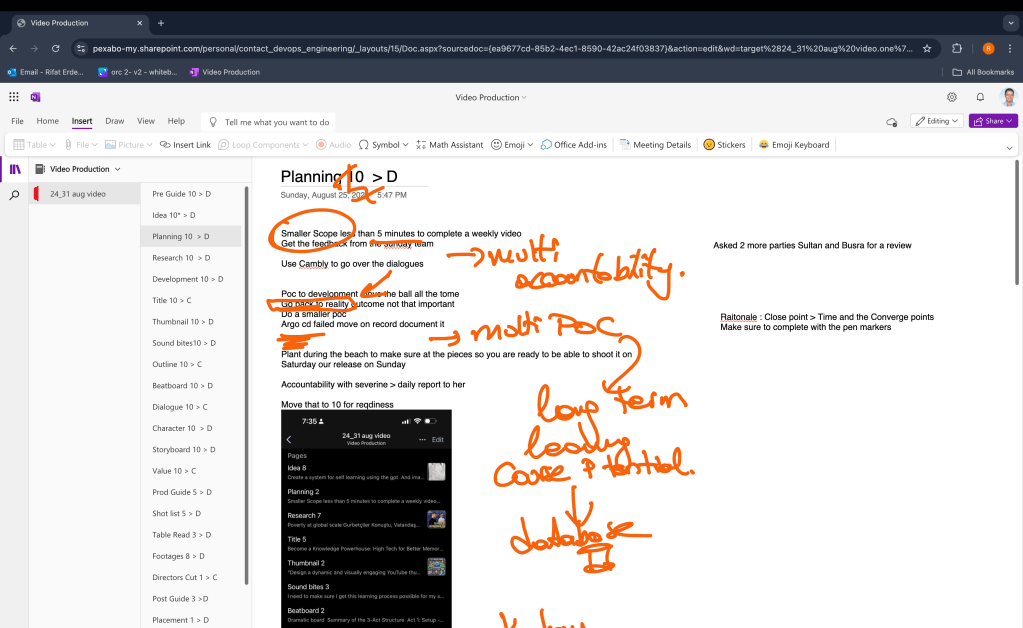The image size is (1023, 628).
Task: Click the page title Planning 10 > D
Action: (339, 177)
